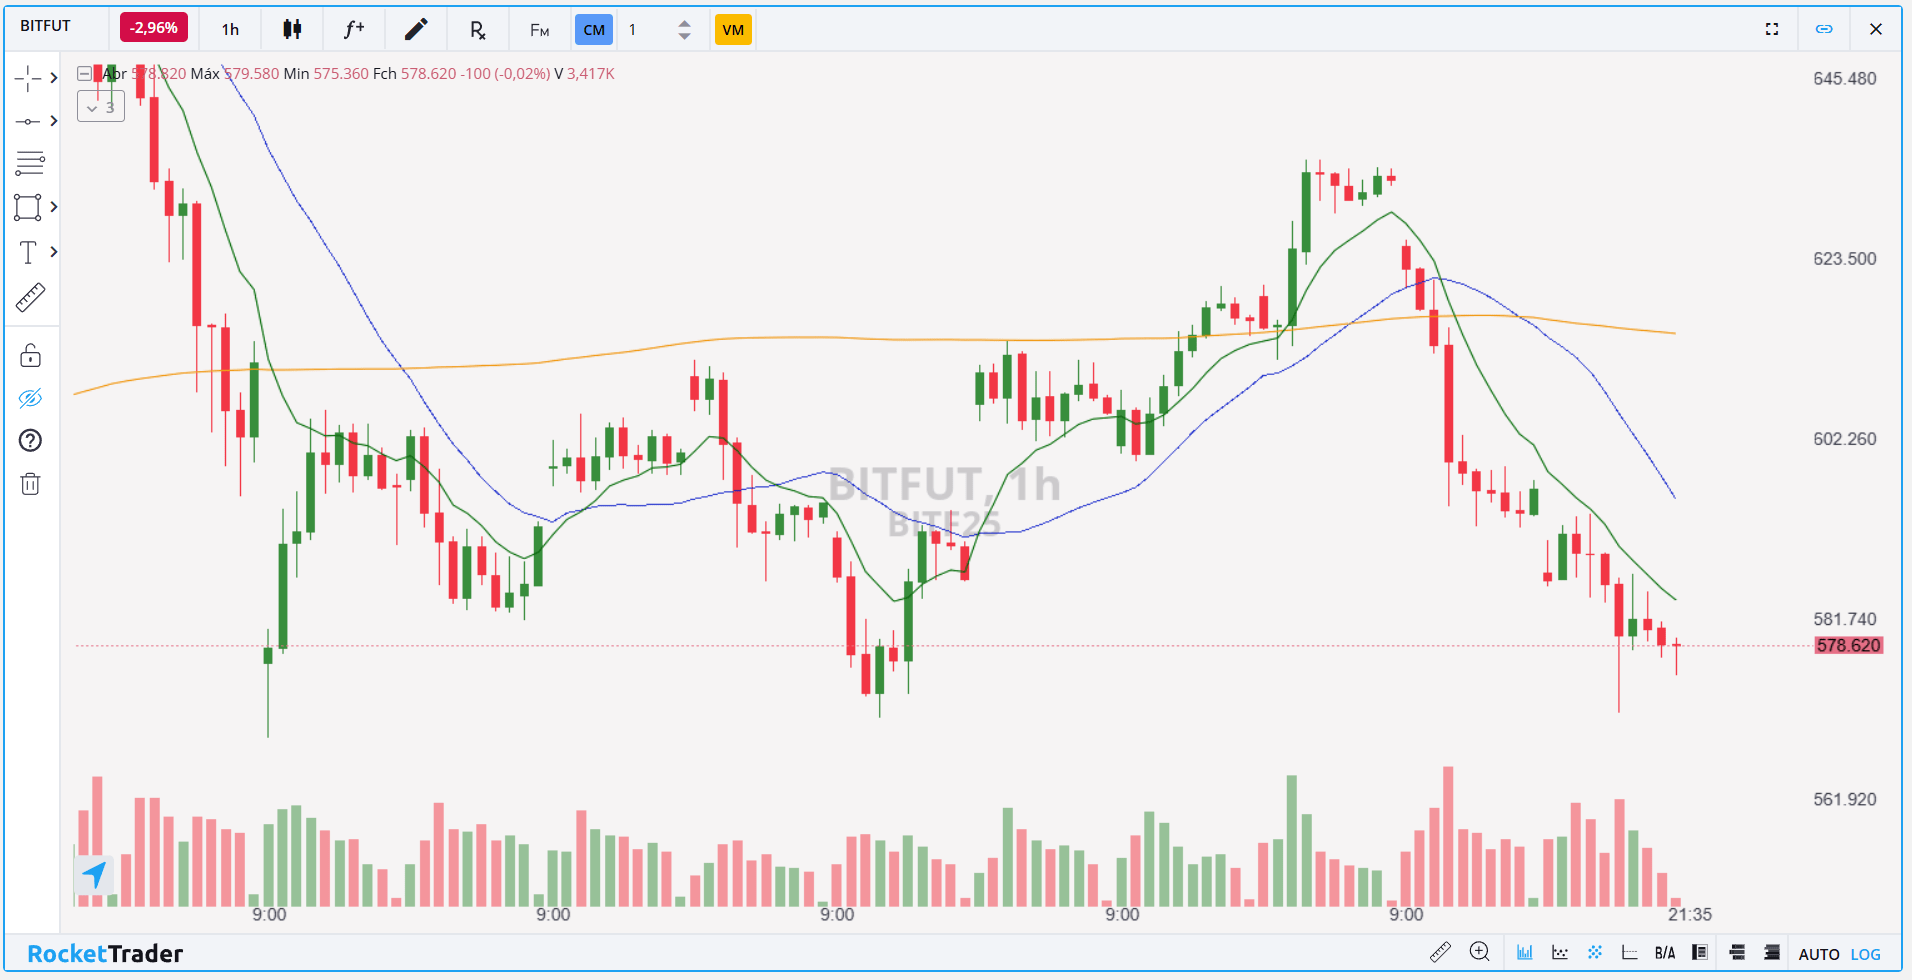Select the text annotation tool
The width and height of the screenshot is (1912, 980).
click(x=28, y=252)
